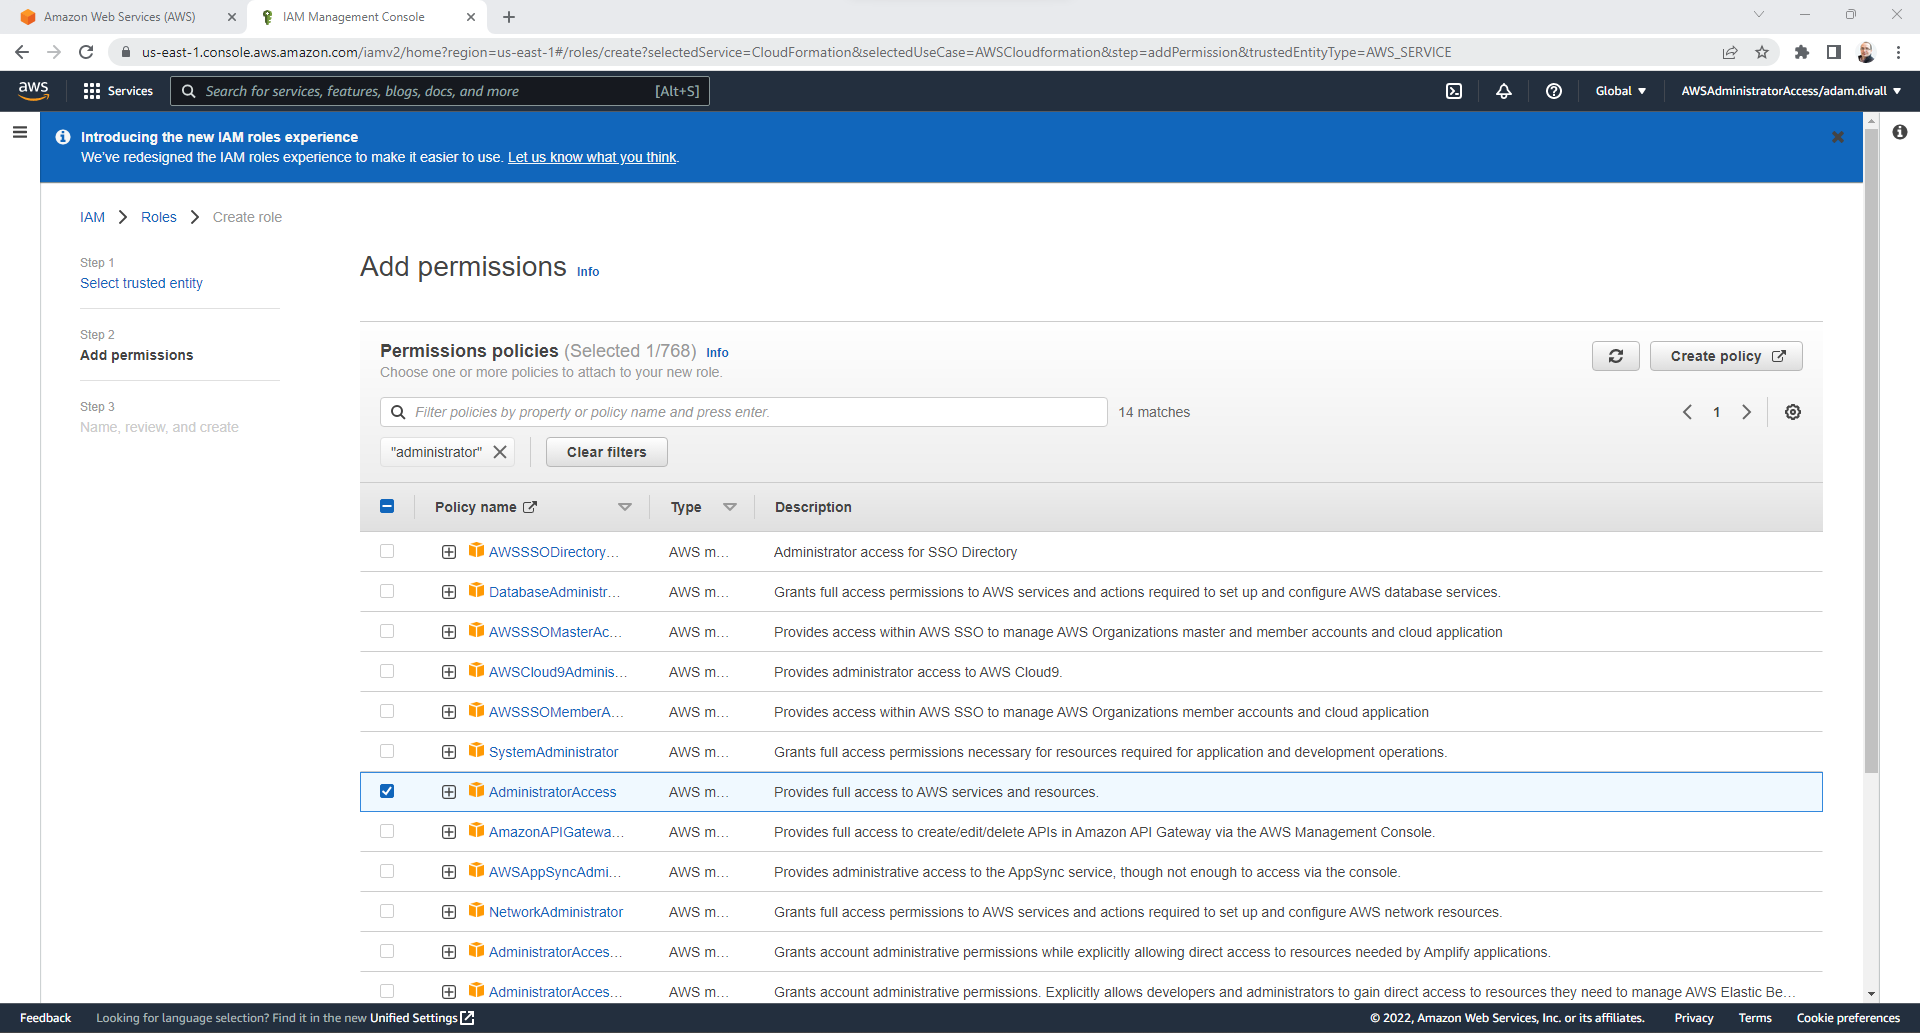This screenshot has height=1033, width=1920.
Task: Expand the AdministratorAccess policy details
Action: pos(449,792)
